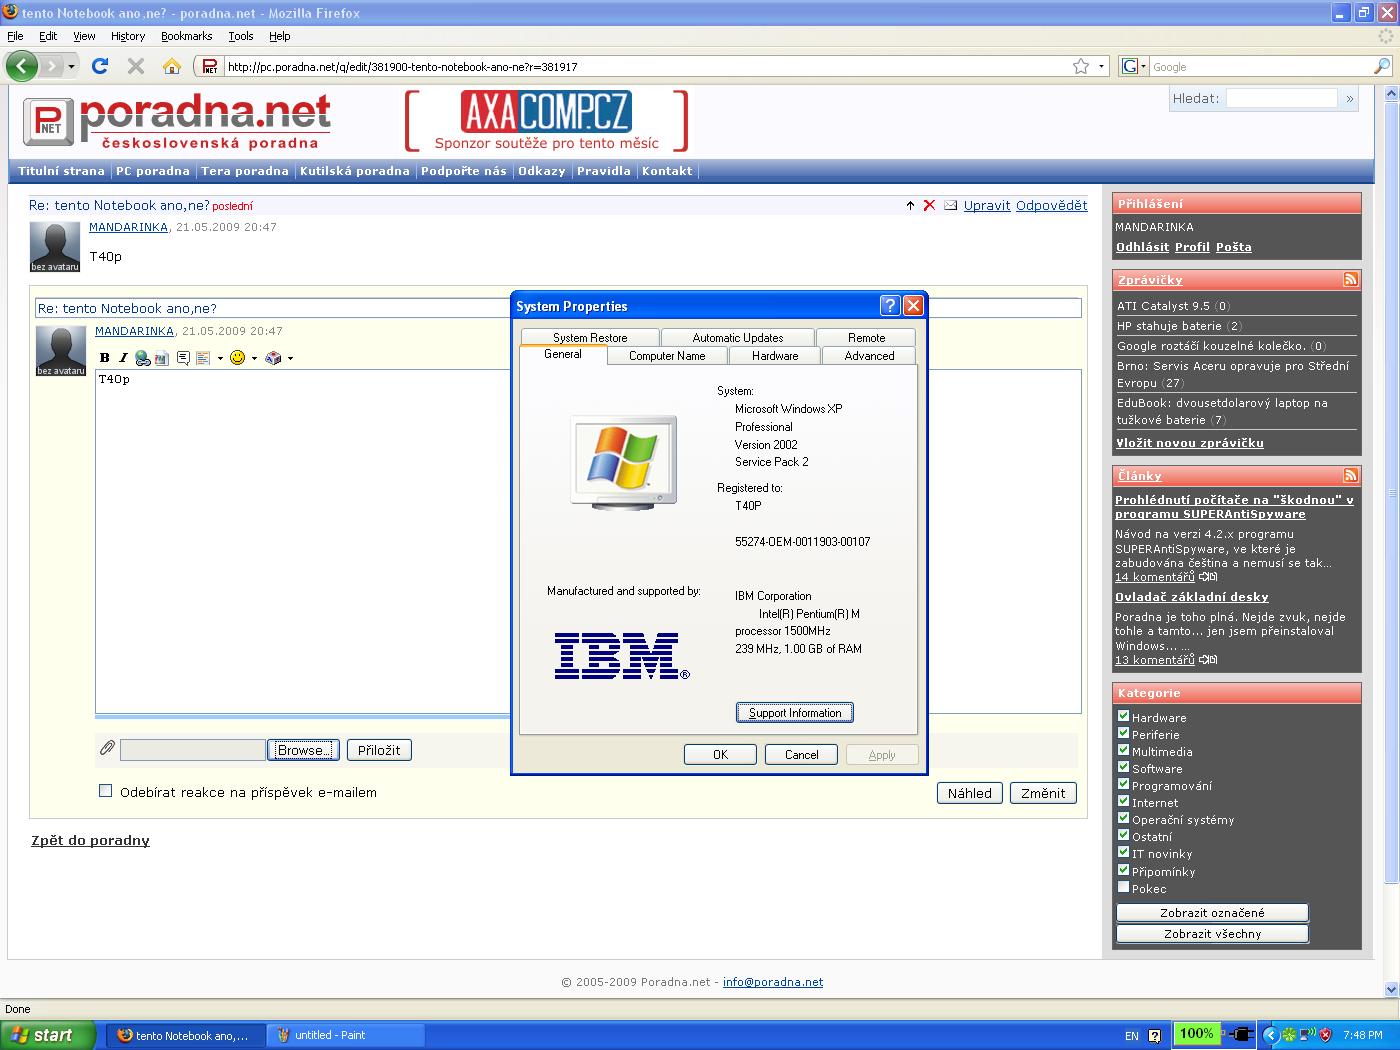Click the Hledat search input field
The image size is (1400, 1050).
(x=1281, y=98)
